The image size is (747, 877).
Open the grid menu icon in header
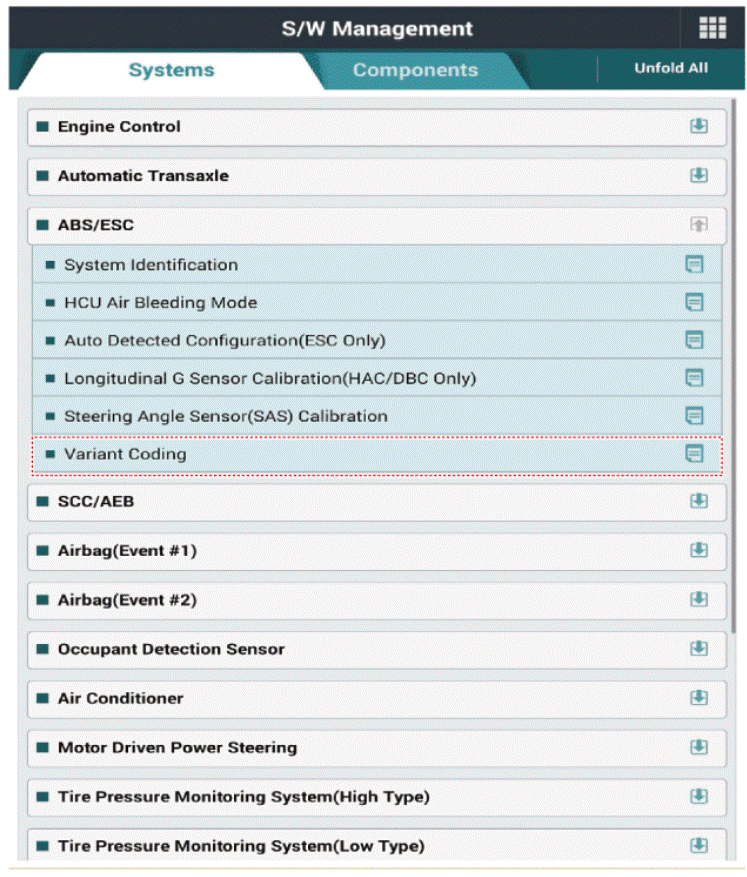711,28
